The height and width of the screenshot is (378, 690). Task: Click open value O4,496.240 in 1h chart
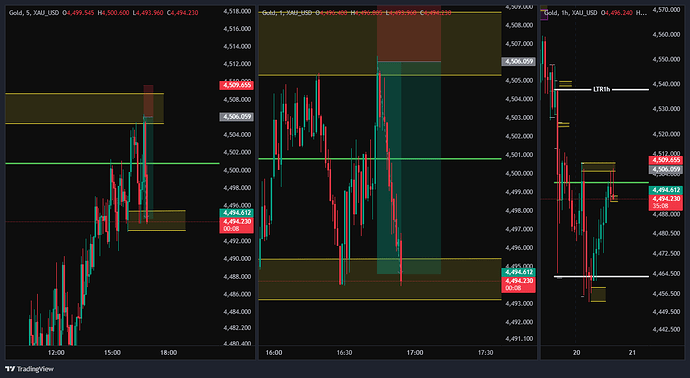617,13
